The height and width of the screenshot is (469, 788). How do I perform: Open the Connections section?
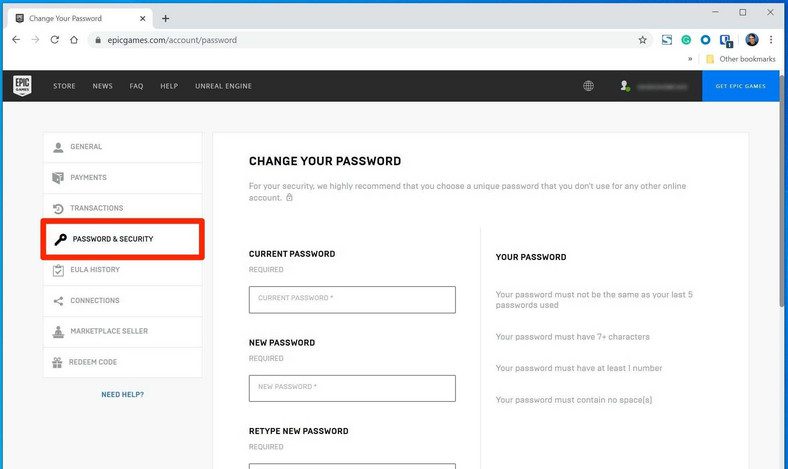coord(123,301)
